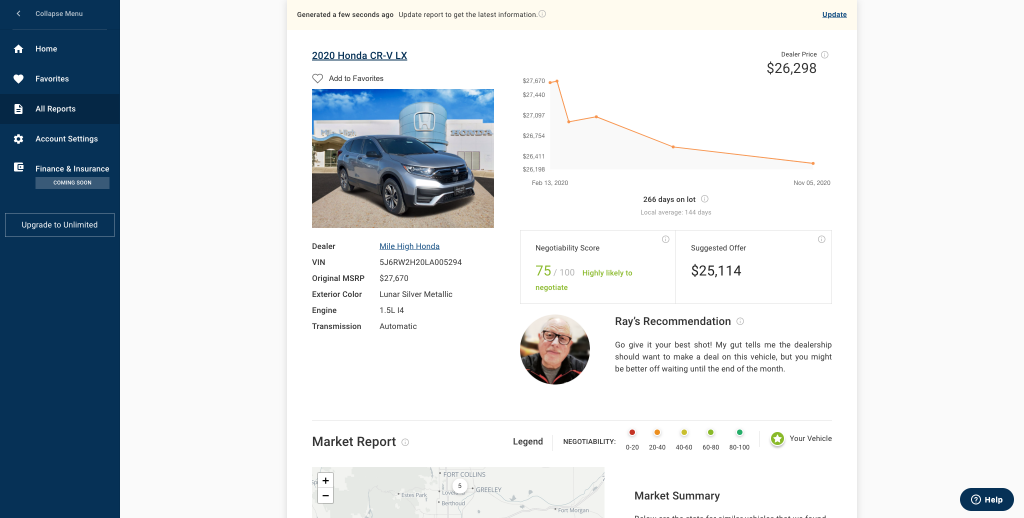Viewport: 1024px width, 518px height.
Task: Click the light green 60-80 legend dot
Action: click(x=711, y=432)
